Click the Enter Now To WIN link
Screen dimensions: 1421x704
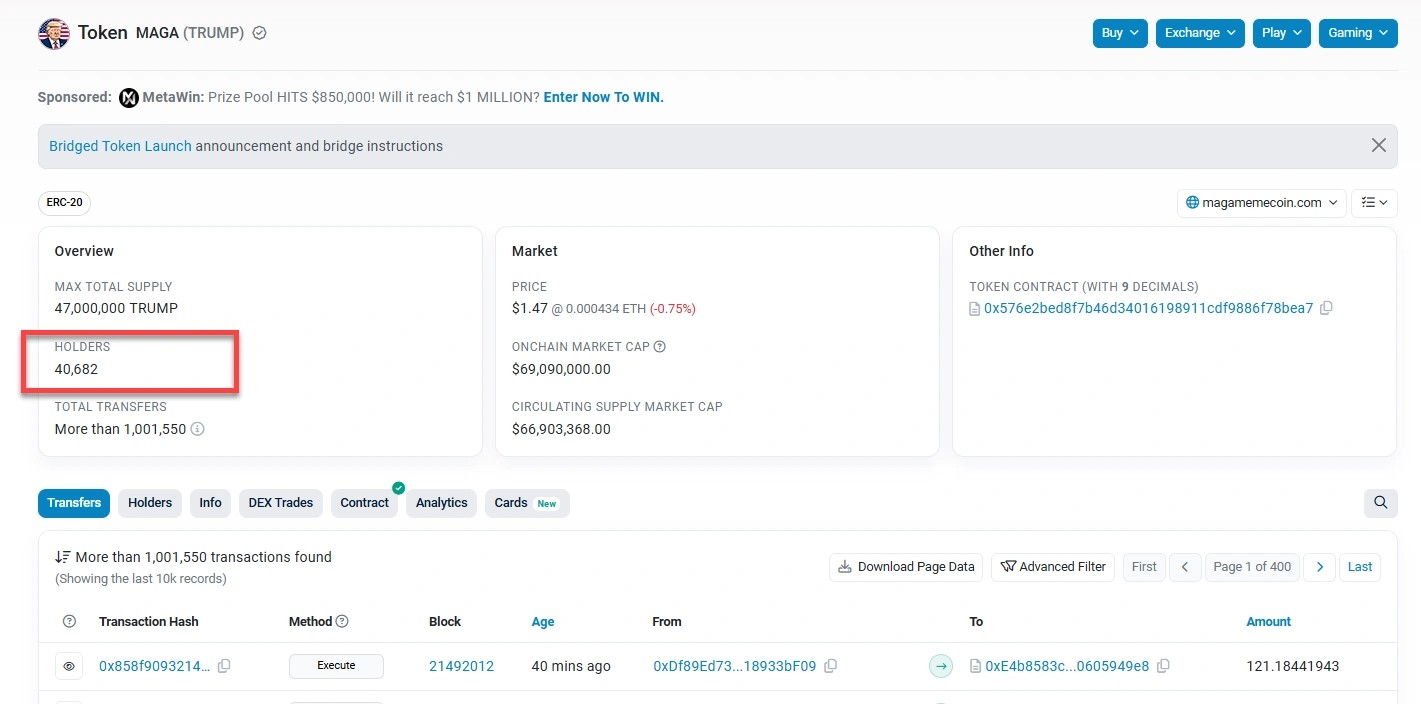603,97
